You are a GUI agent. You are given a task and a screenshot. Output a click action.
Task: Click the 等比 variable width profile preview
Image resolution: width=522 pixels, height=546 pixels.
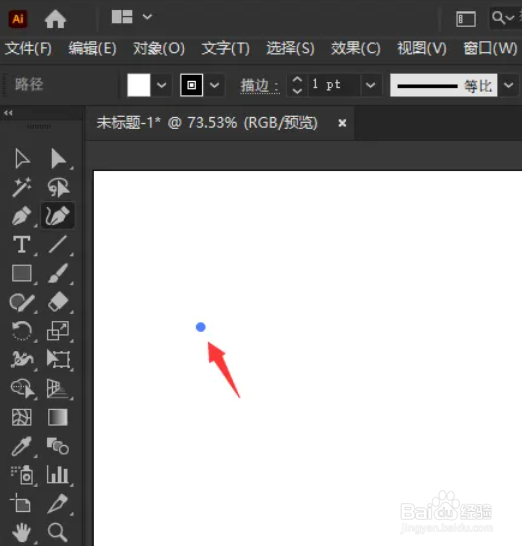tap(444, 85)
